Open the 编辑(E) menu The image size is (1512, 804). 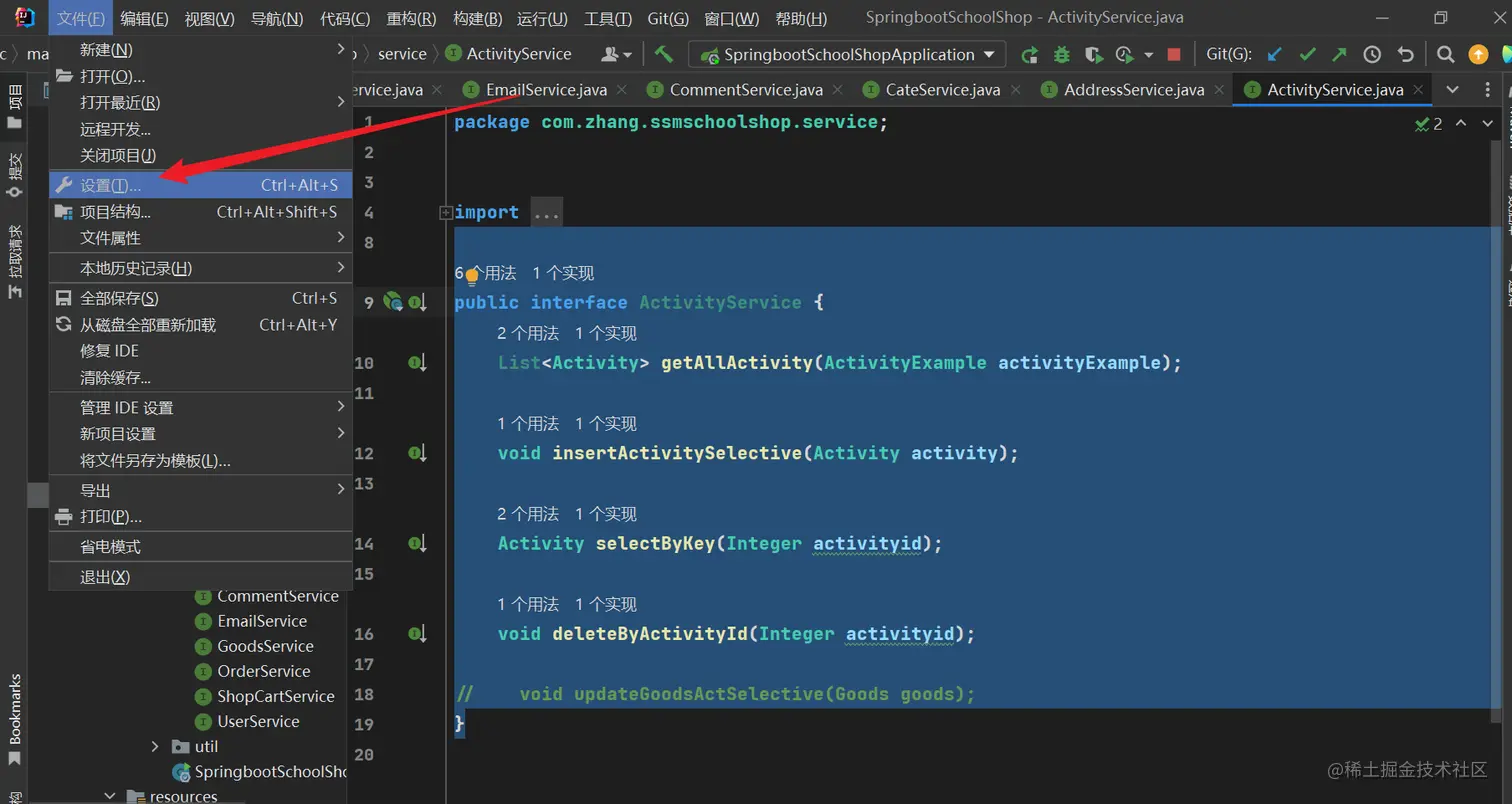144,18
